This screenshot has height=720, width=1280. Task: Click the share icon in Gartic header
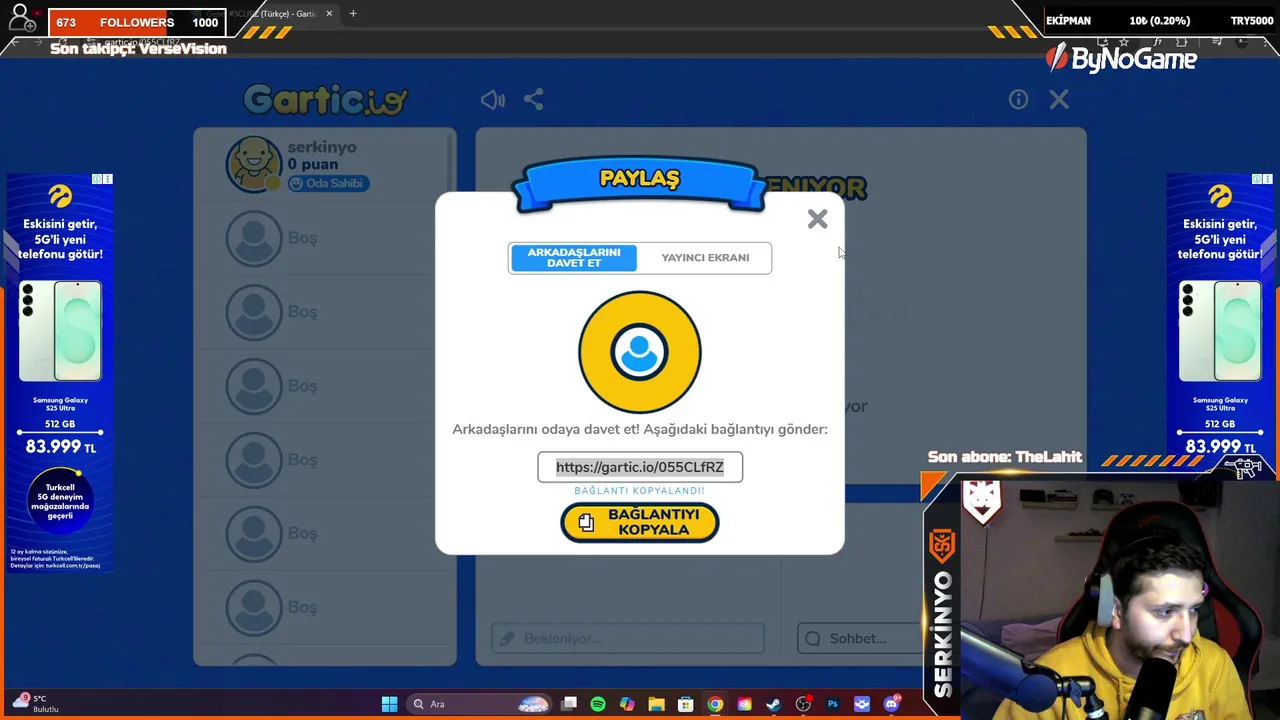coord(534,100)
